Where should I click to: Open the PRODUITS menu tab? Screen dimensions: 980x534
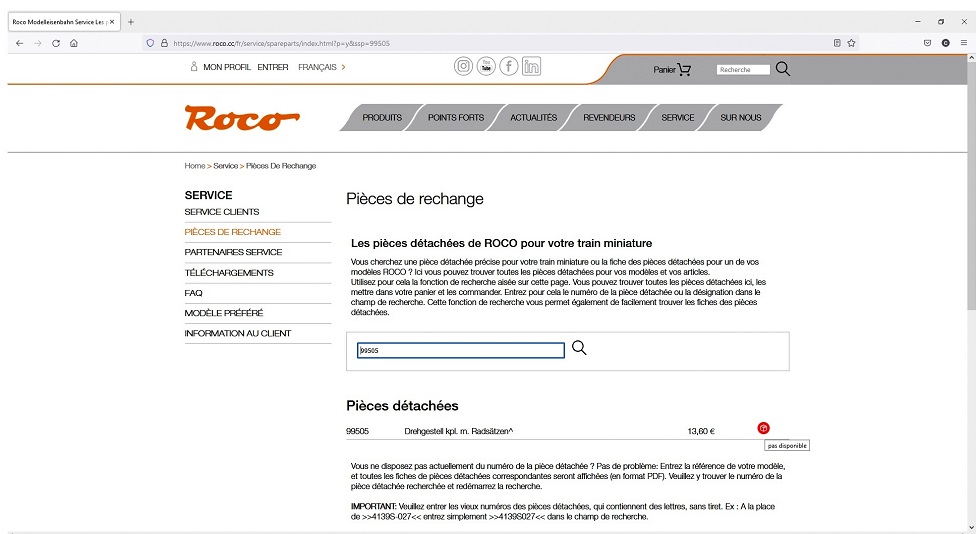[x=381, y=118]
